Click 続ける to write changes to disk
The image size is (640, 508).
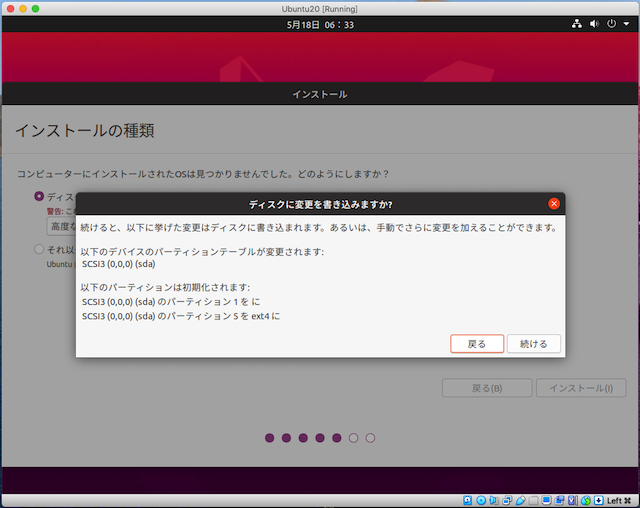click(x=533, y=344)
